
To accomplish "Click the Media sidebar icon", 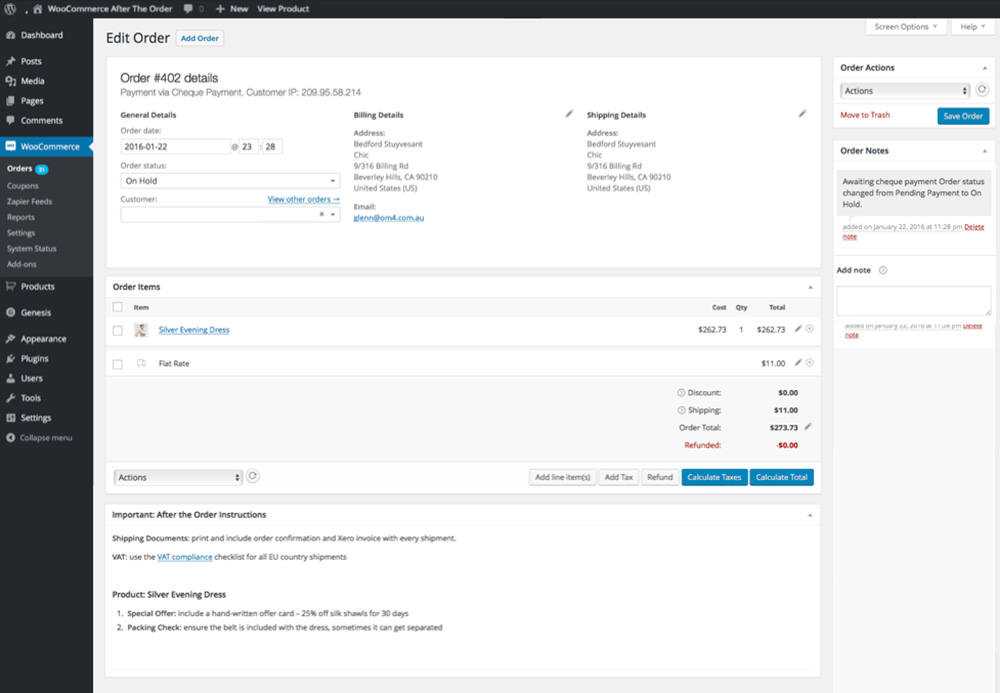I will tap(10, 81).
